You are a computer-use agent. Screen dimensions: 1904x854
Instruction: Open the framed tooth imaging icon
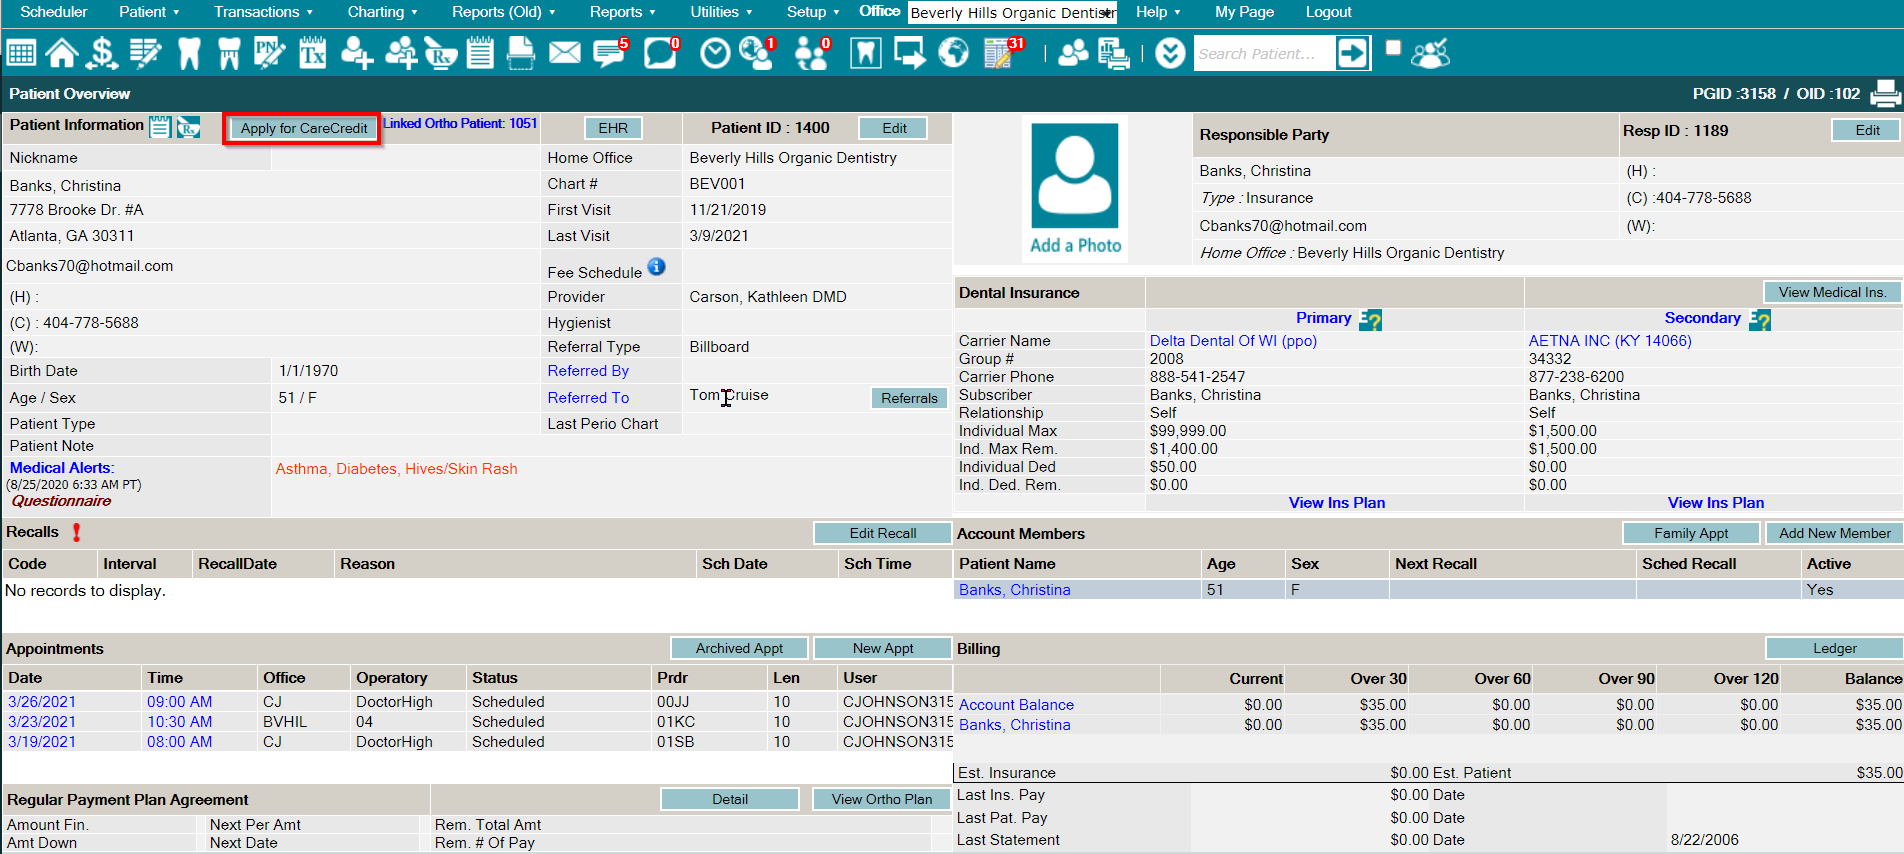click(866, 53)
